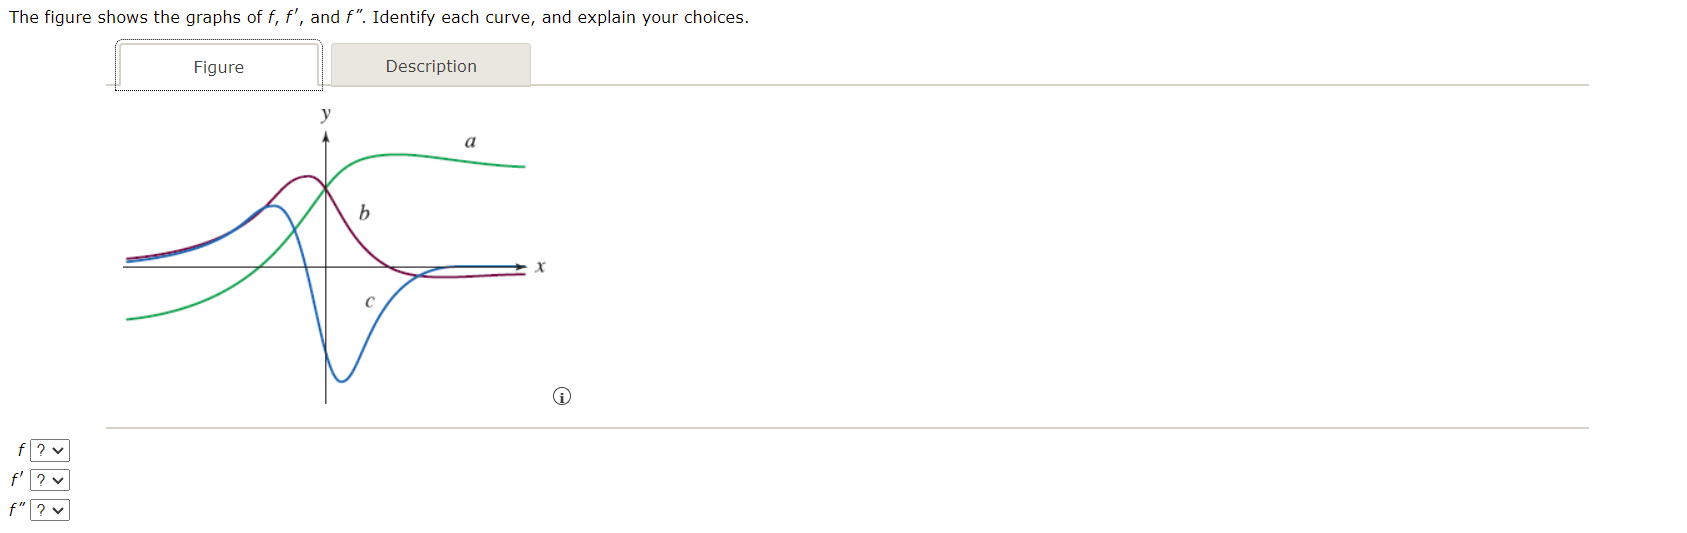Switch to the Figure tab

click(x=219, y=66)
